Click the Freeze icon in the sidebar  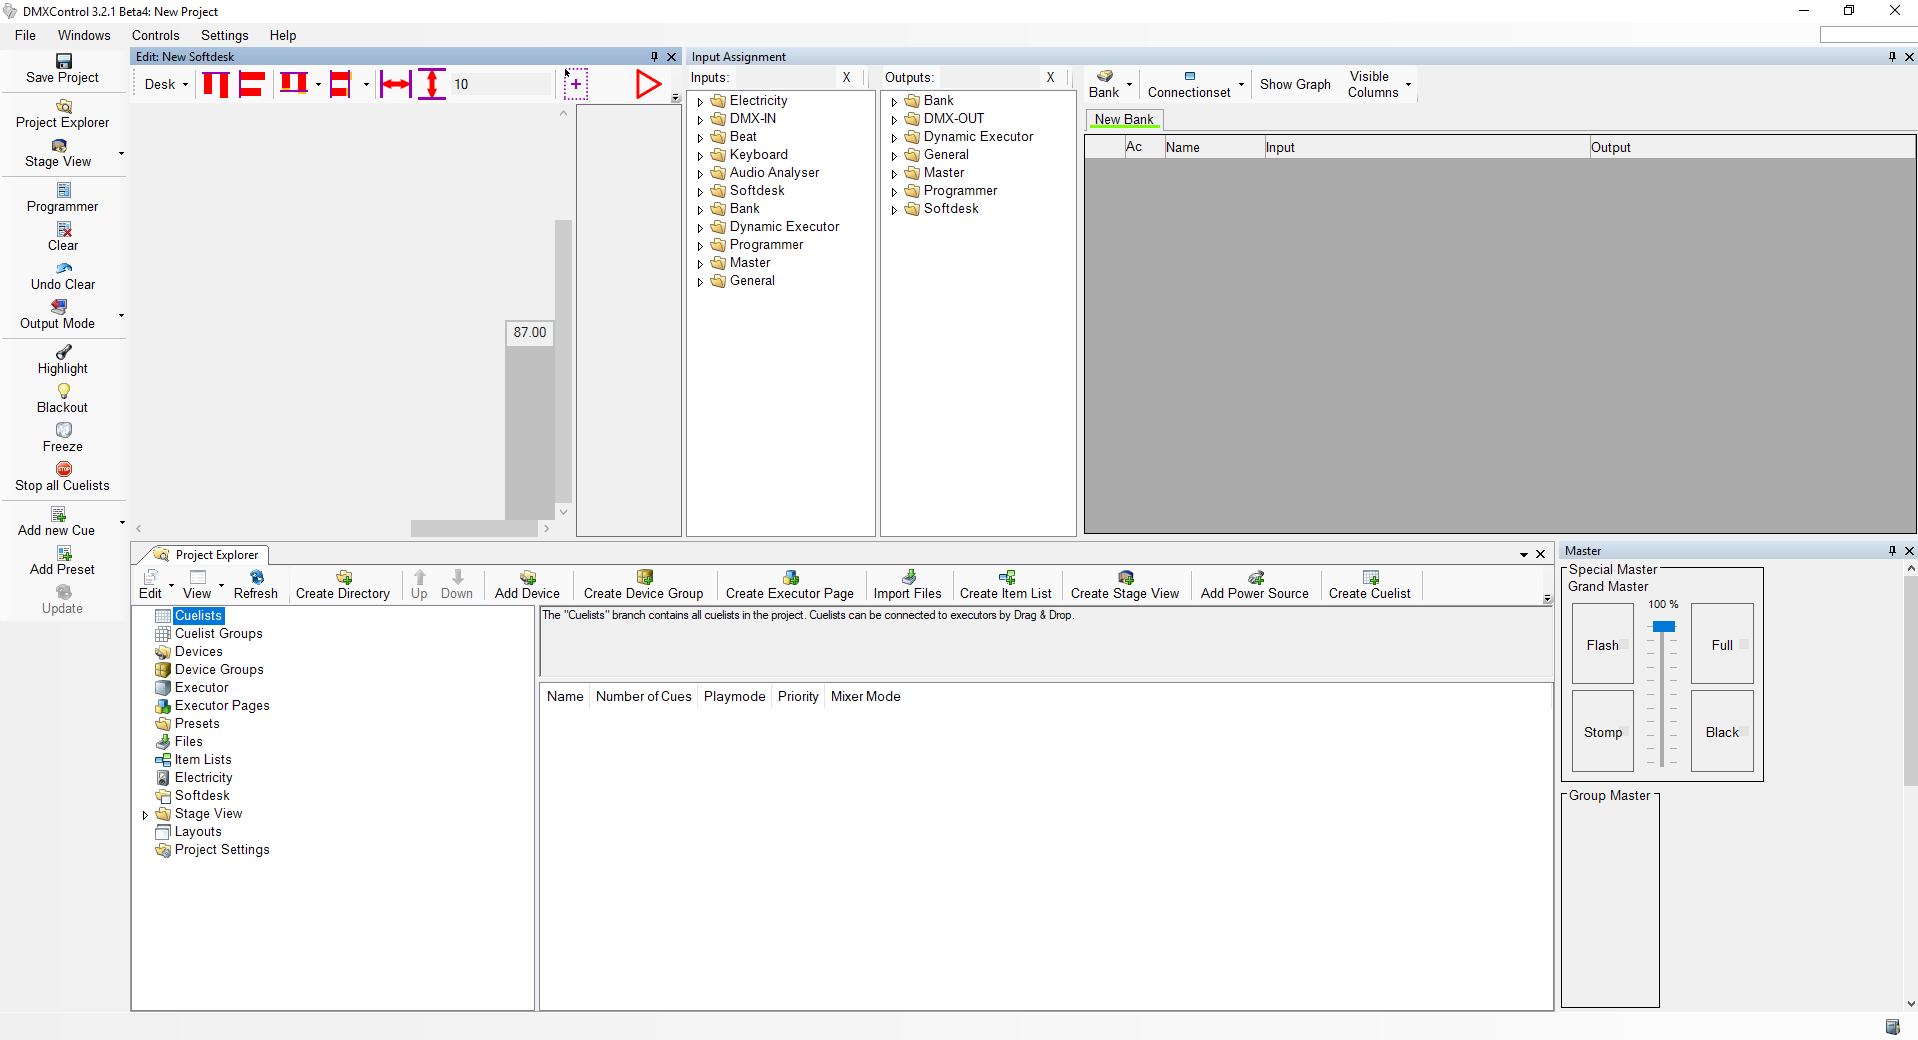[63, 430]
